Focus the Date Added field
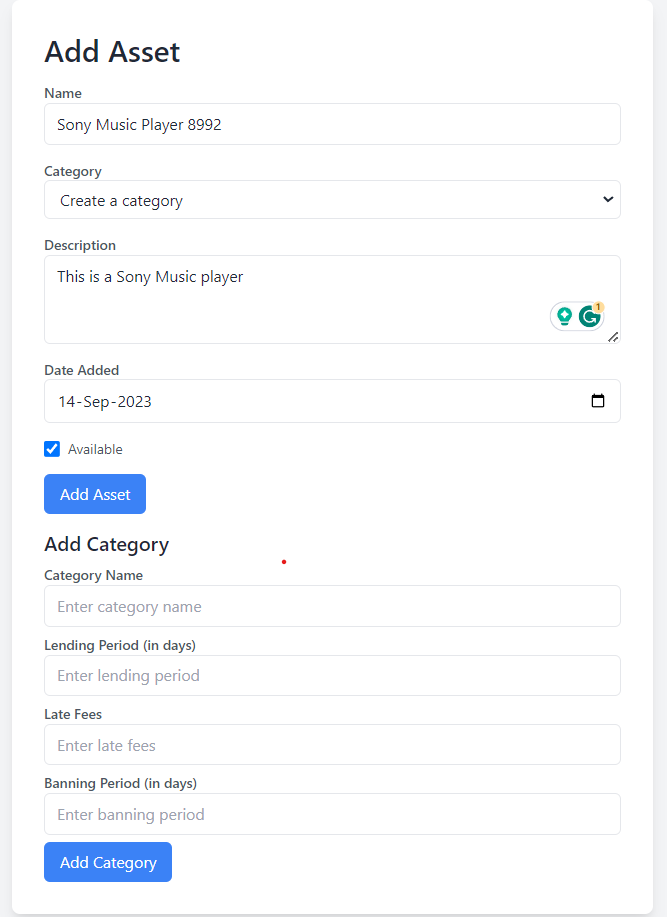Image resolution: width=667 pixels, height=917 pixels. 332,401
